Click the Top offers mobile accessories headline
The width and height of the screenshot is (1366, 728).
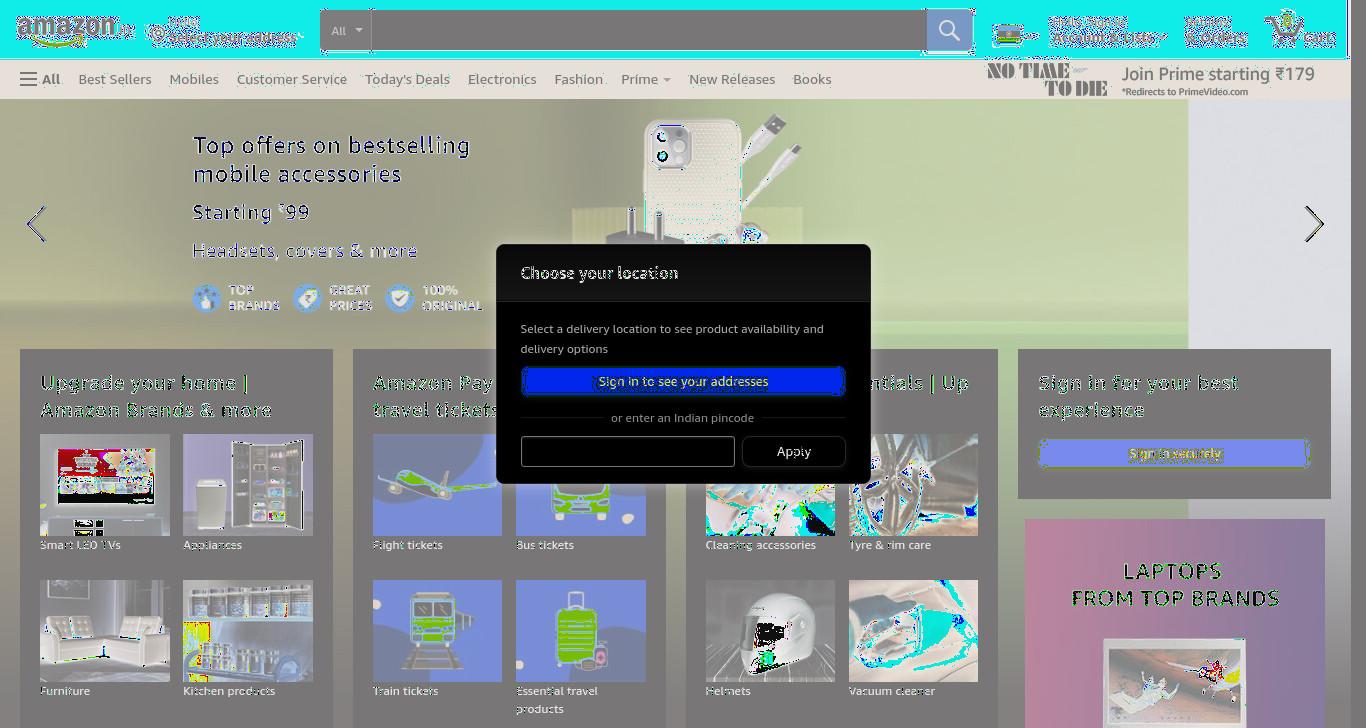click(x=331, y=160)
